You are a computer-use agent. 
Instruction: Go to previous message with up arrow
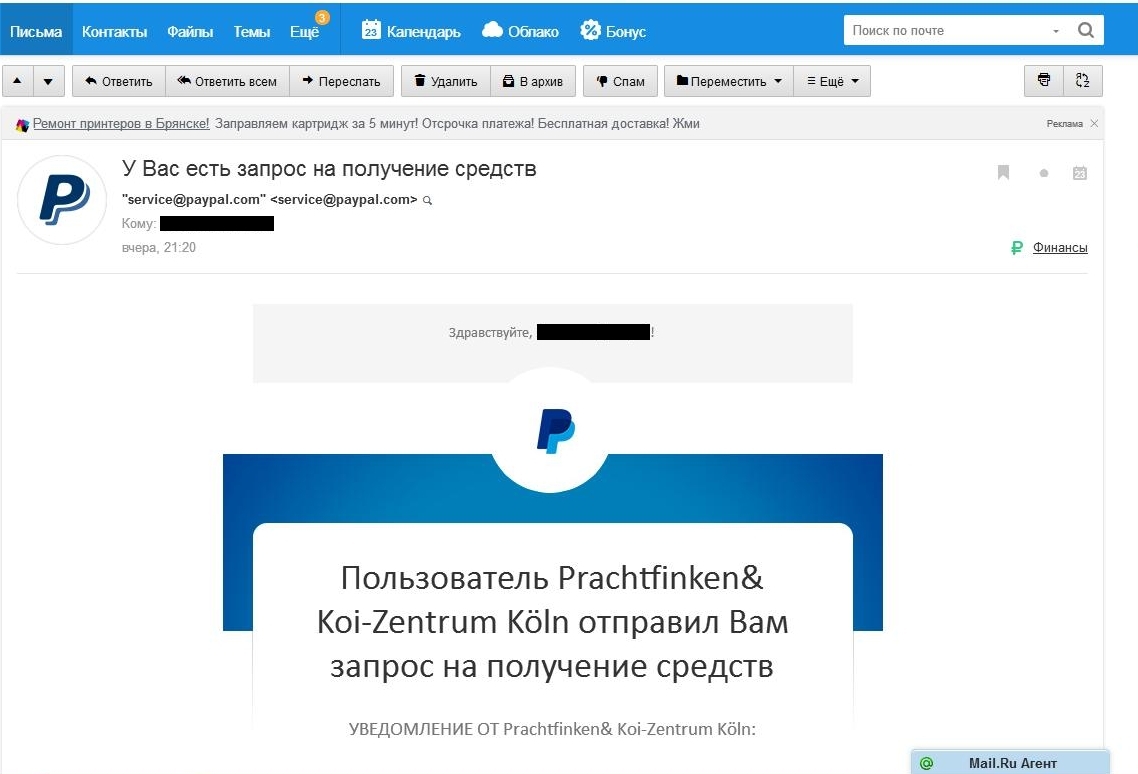pos(17,81)
